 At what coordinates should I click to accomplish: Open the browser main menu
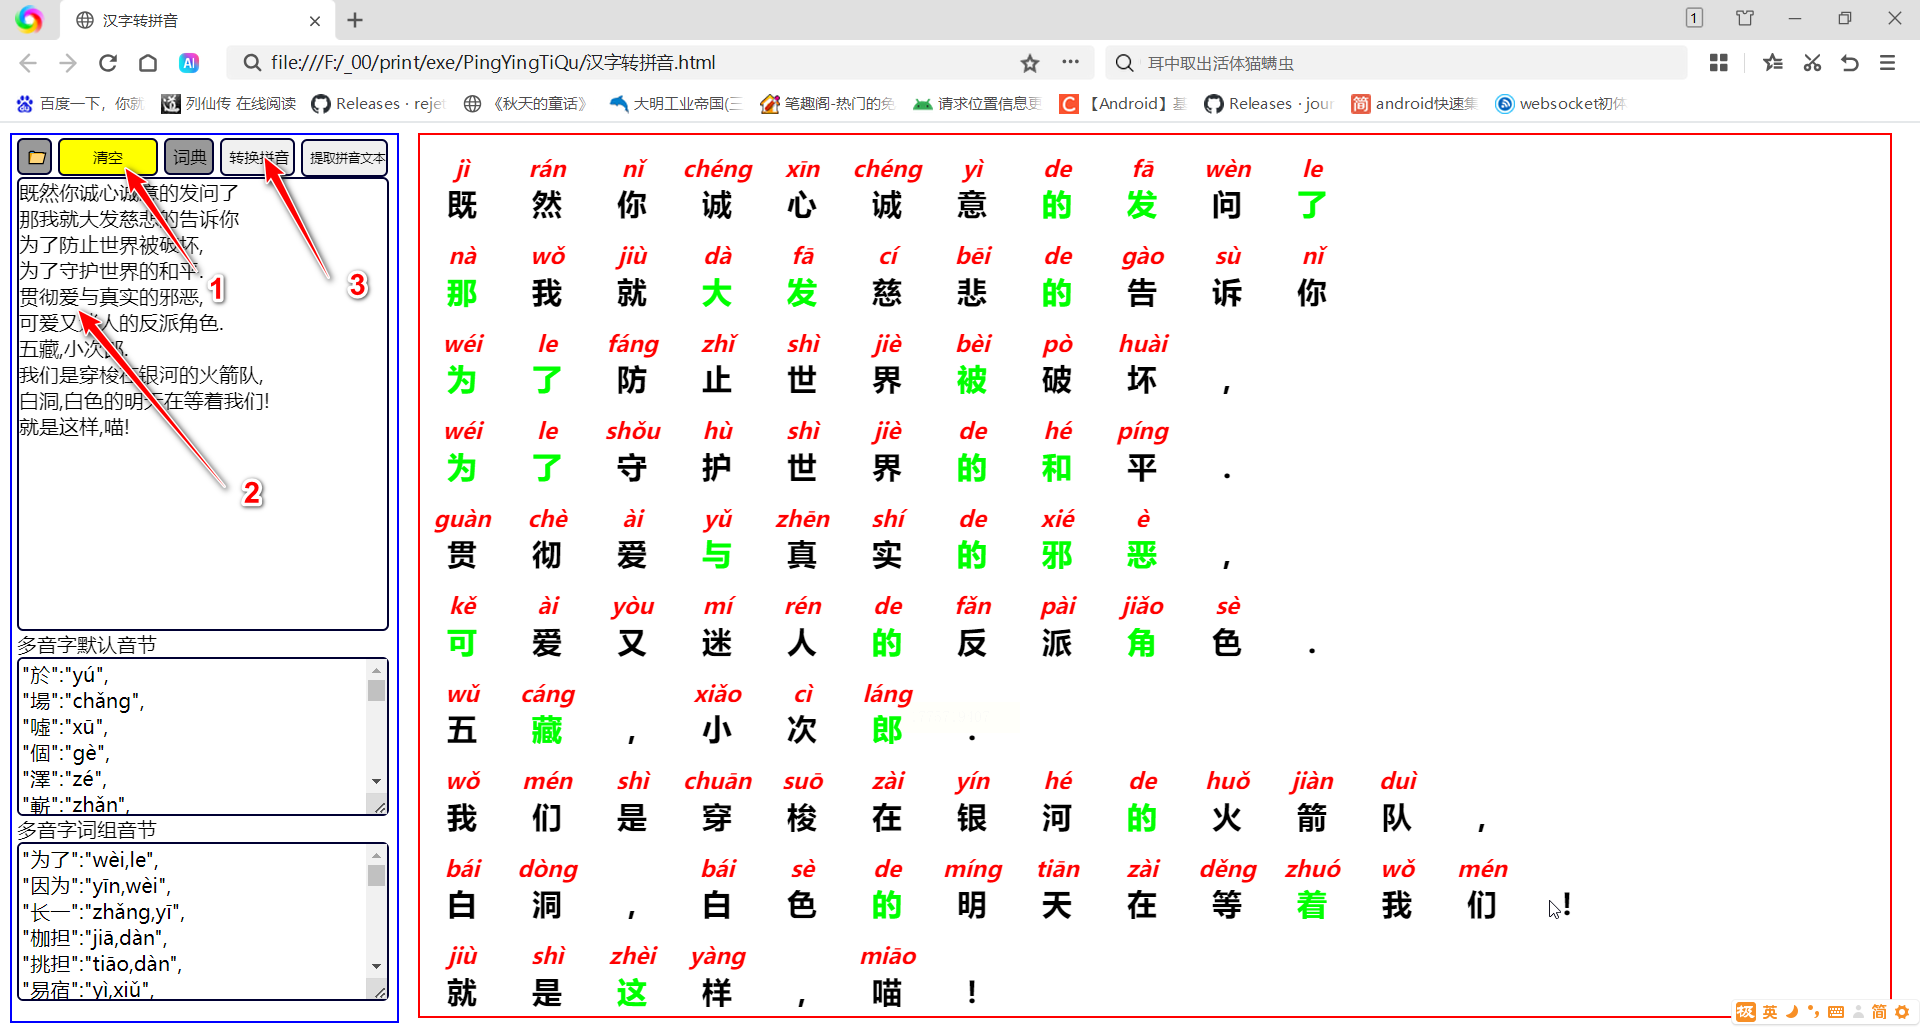tap(1888, 63)
